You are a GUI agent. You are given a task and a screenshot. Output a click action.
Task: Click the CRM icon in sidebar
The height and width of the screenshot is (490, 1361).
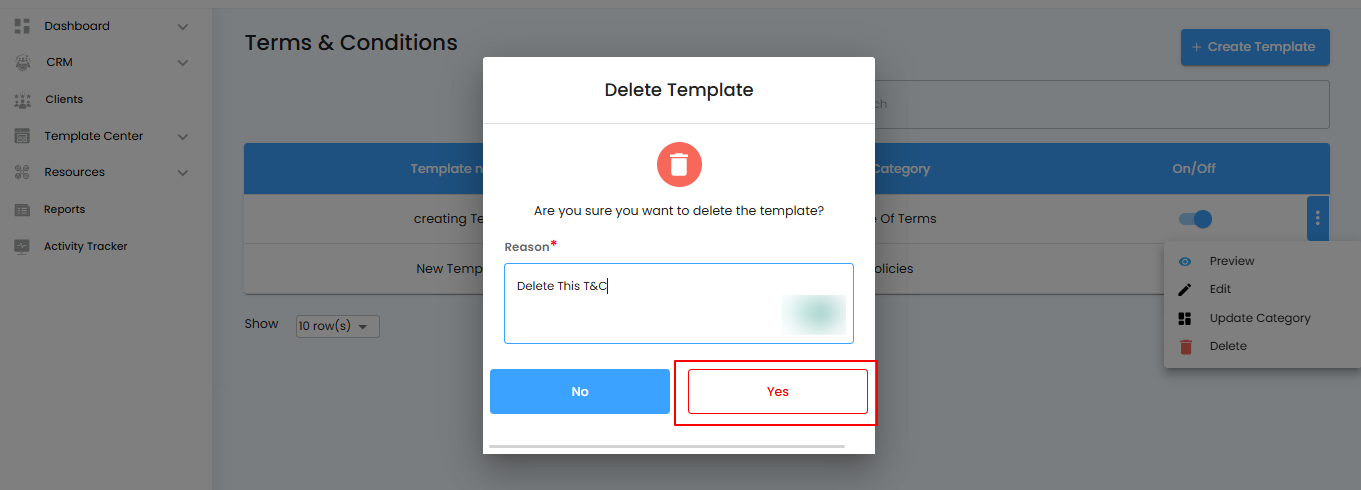22,62
